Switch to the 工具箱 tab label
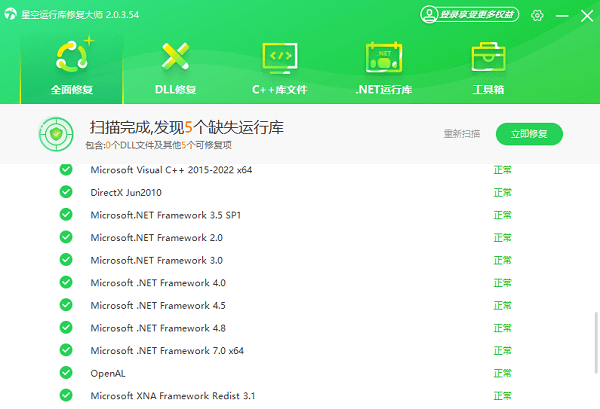The width and height of the screenshot is (600, 409). point(488,90)
